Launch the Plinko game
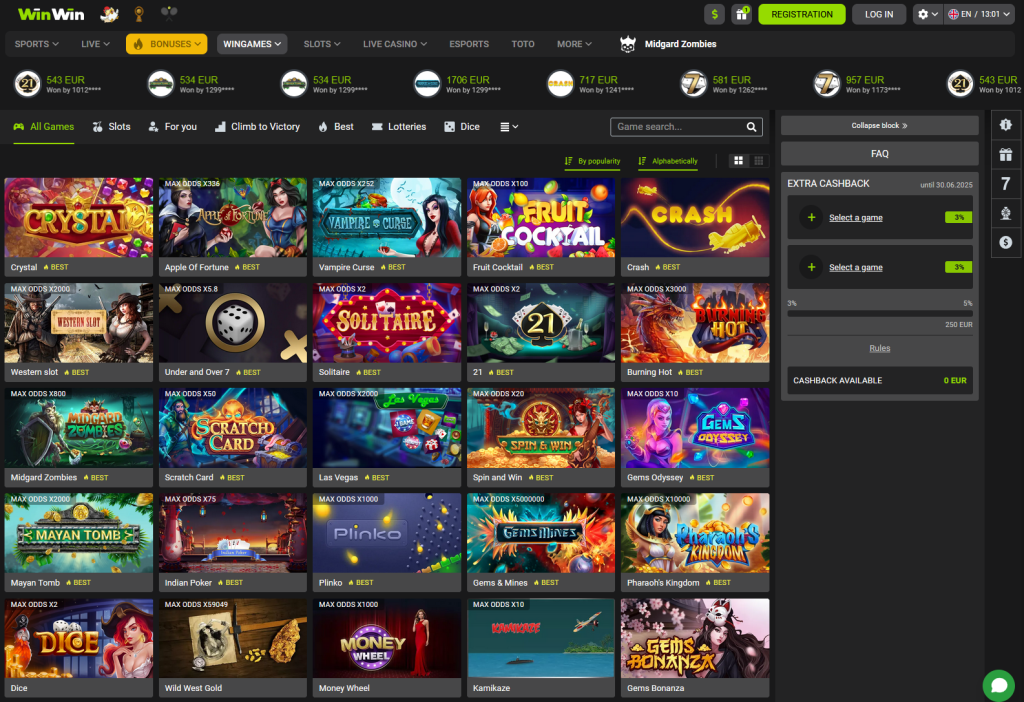The height and width of the screenshot is (702, 1024). point(387,542)
